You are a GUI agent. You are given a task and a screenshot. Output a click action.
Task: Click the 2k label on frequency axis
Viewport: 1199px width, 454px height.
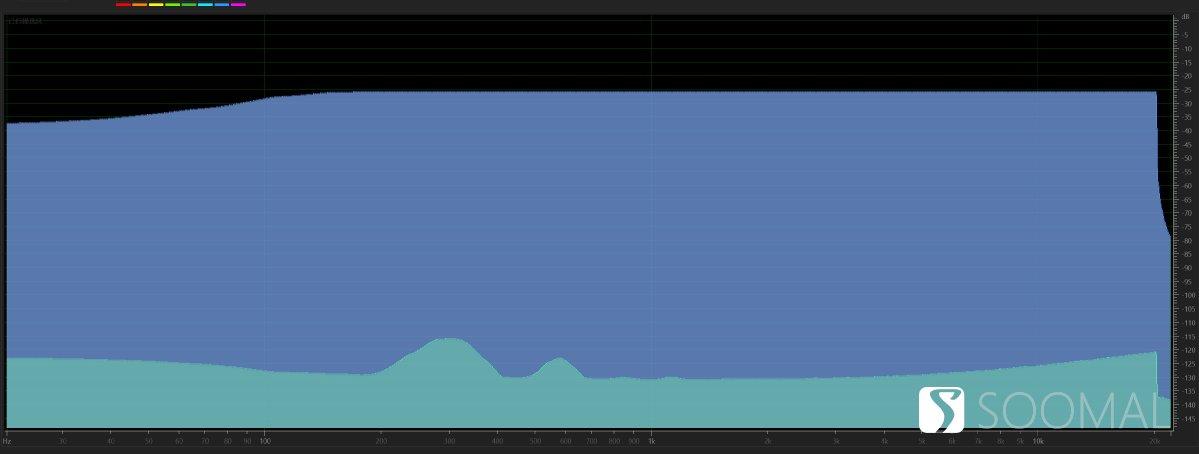tap(768, 441)
